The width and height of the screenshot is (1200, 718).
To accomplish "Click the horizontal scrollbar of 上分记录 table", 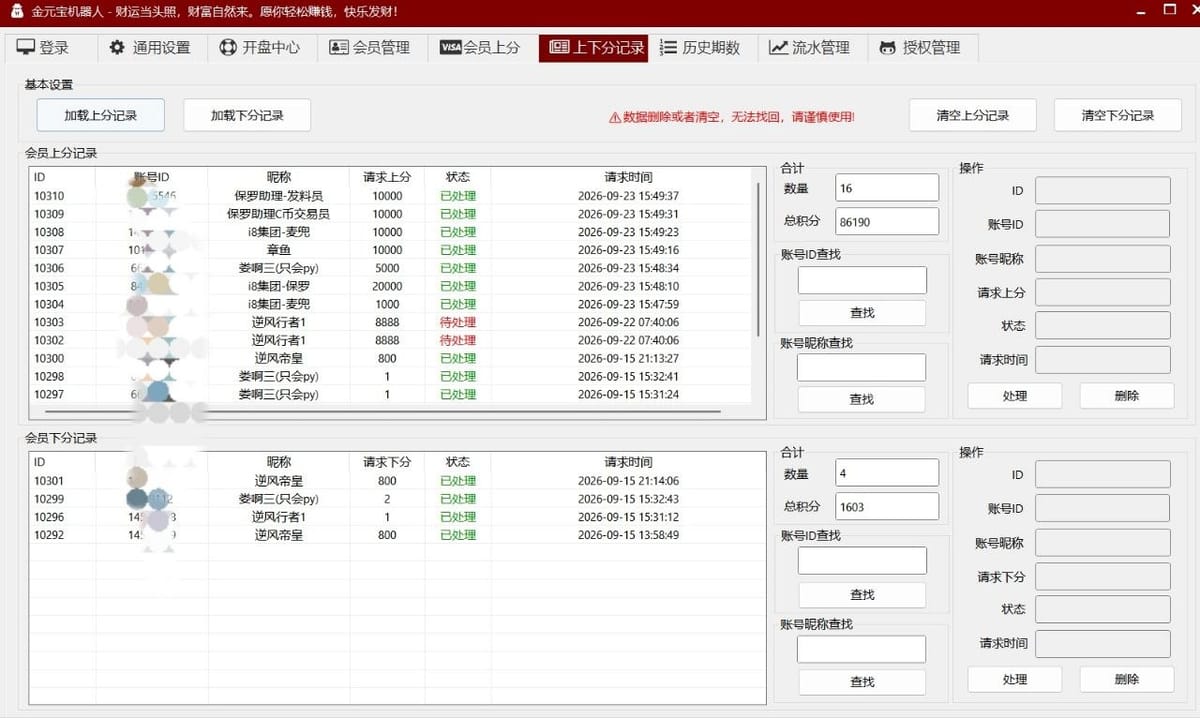I will 382,411.
